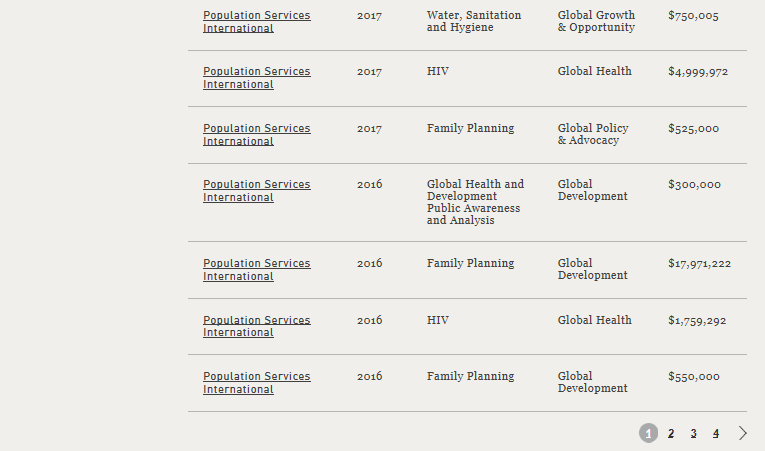Click 'Water, Sanitation and Hygiene' topic text
The image size is (765, 451).
(x=474, y=21)
